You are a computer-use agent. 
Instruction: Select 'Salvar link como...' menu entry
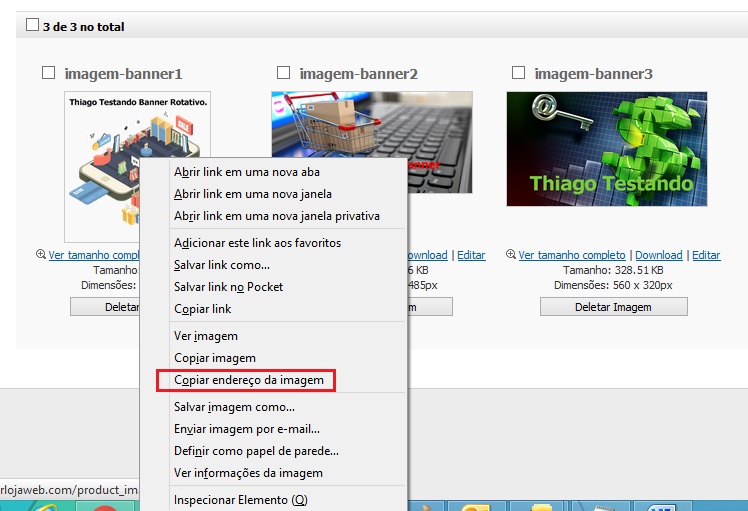click(x=222, y=265)
